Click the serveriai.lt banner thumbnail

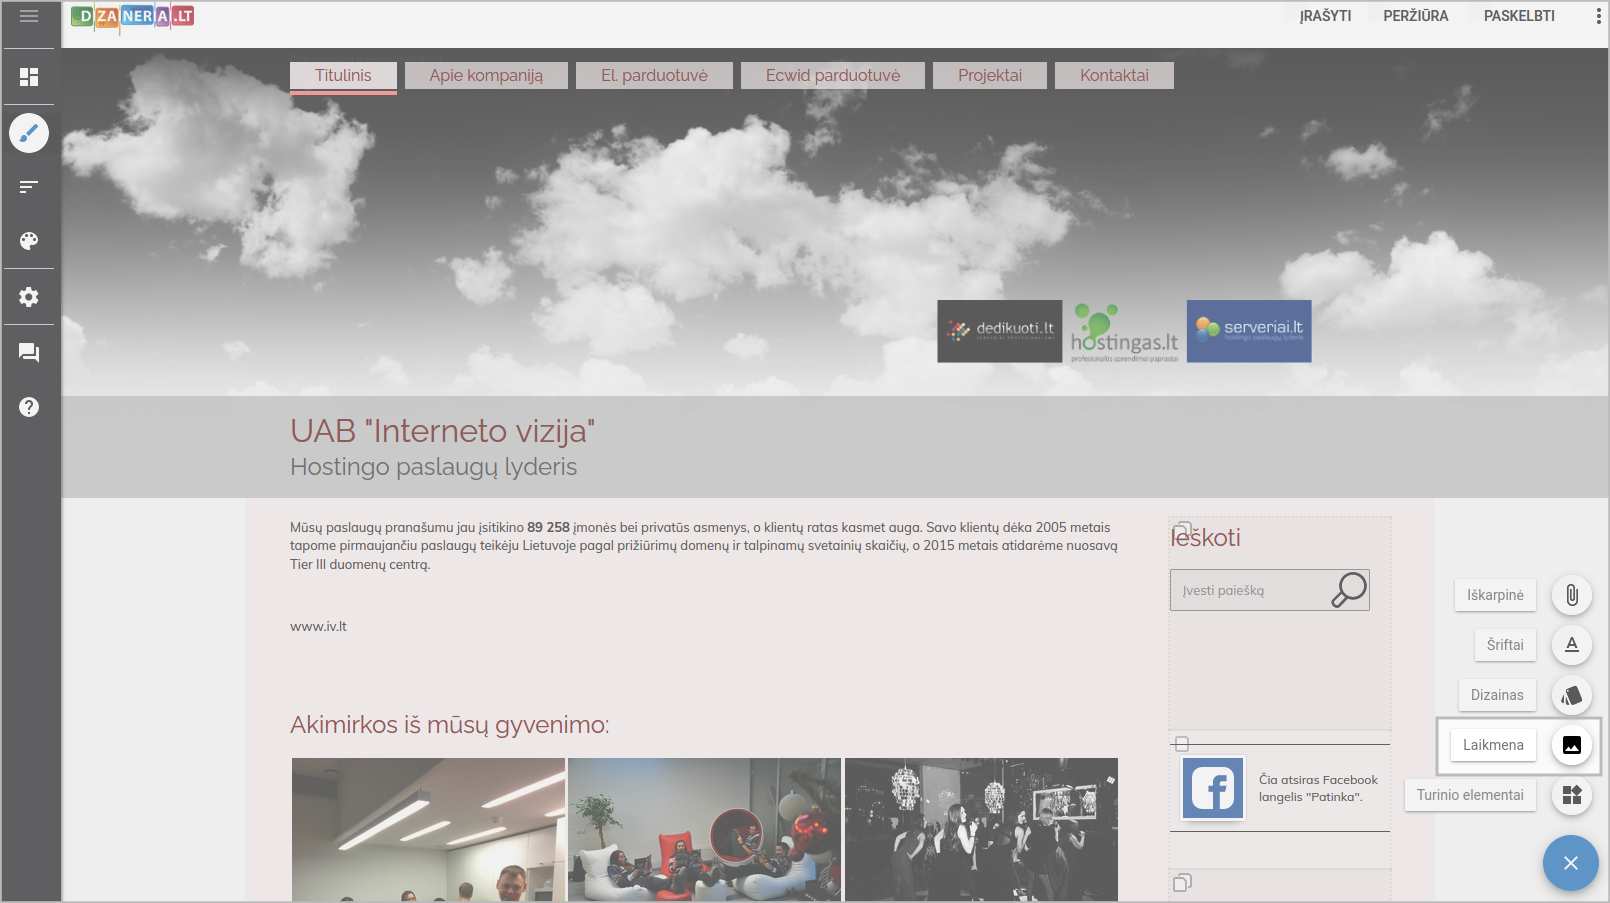(x=1248, y=331)
